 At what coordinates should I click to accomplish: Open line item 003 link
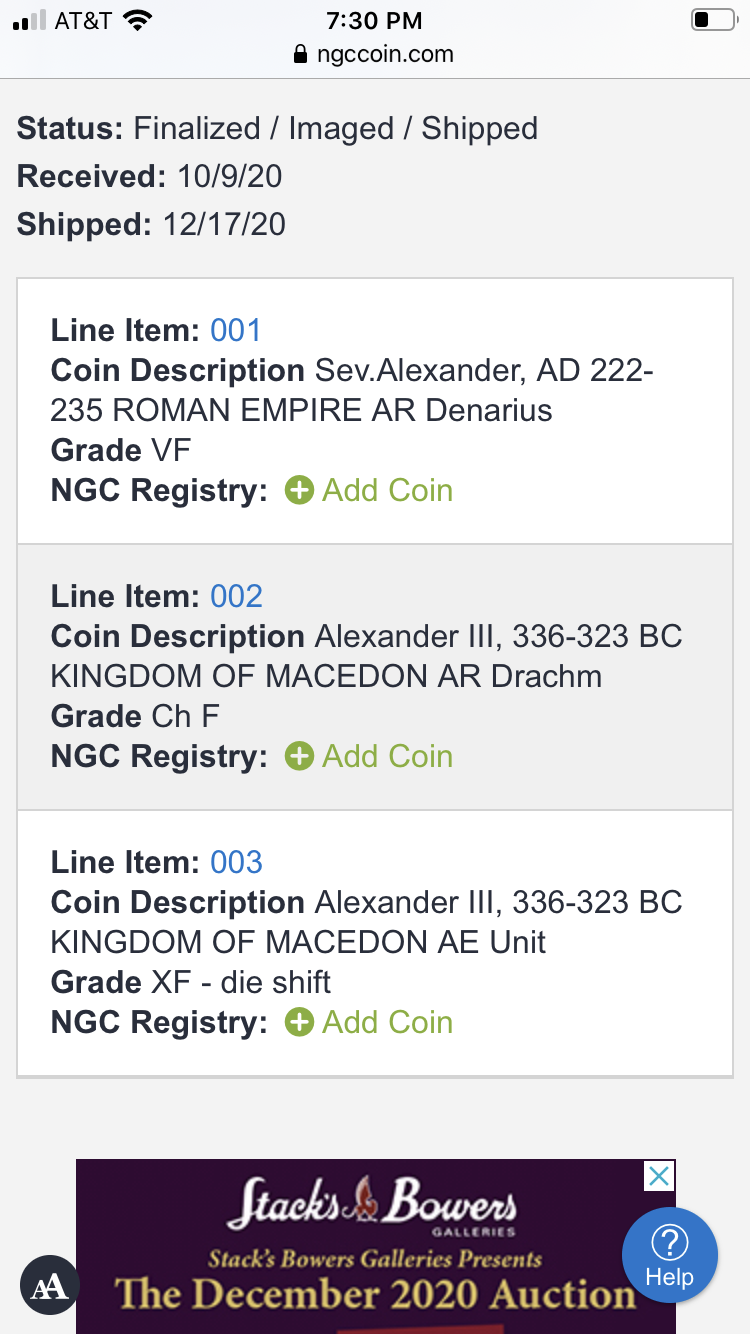click(236, 862)
